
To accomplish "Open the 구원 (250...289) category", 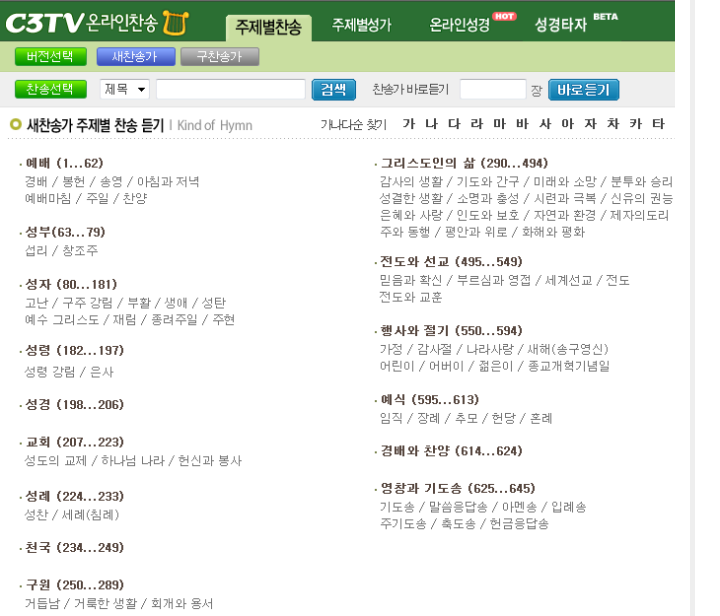I will pos(74,585).
